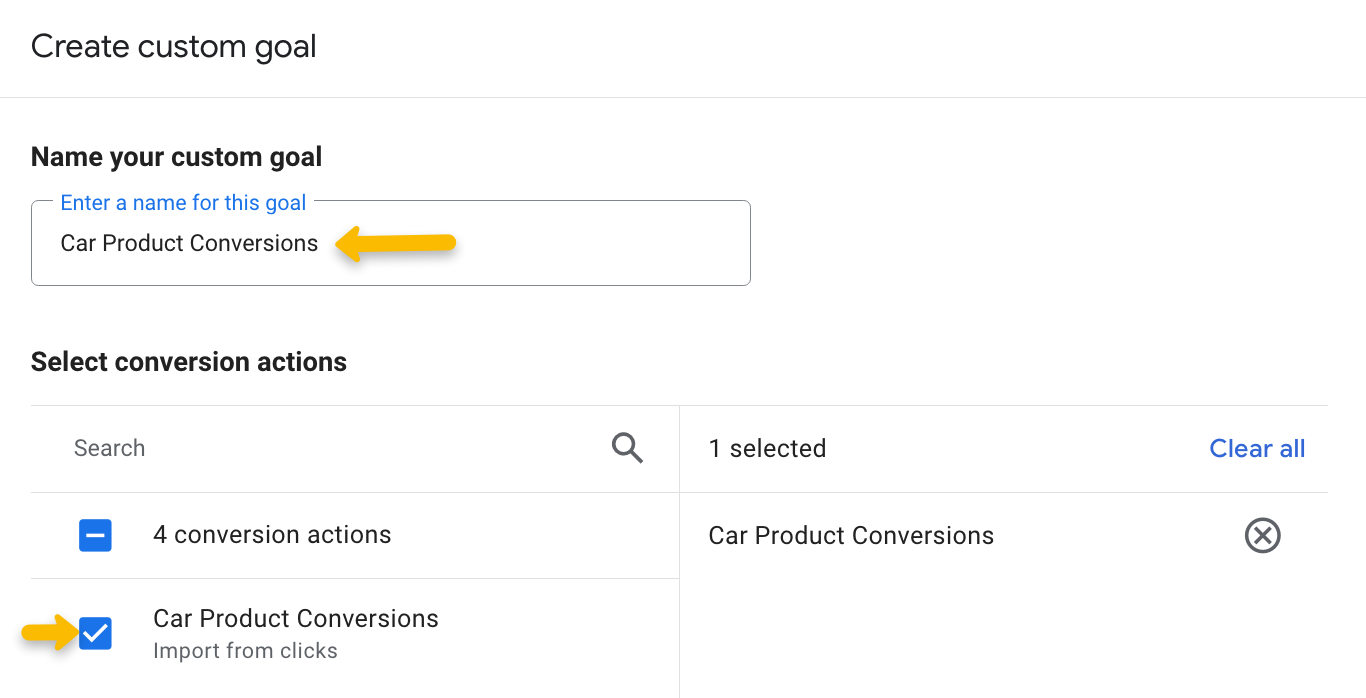Click the Create custom goal title

[x=174, y=47]
